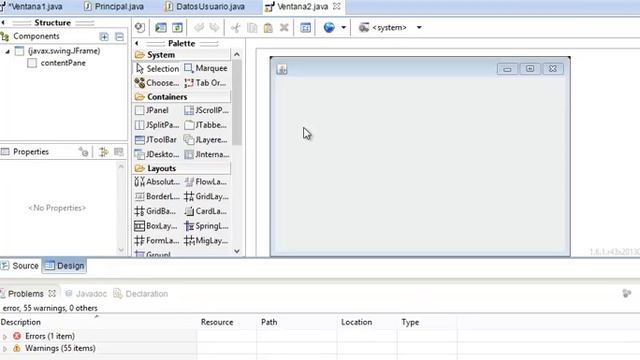
Task: Collapse the Layouts palette category
Action: [x=182, y=168]
